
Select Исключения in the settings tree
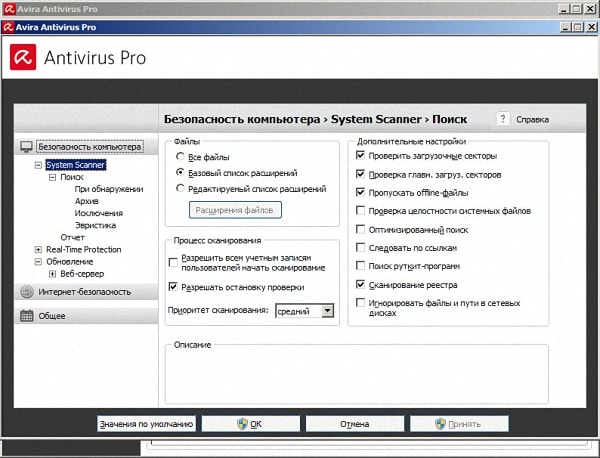pos(98,213)
